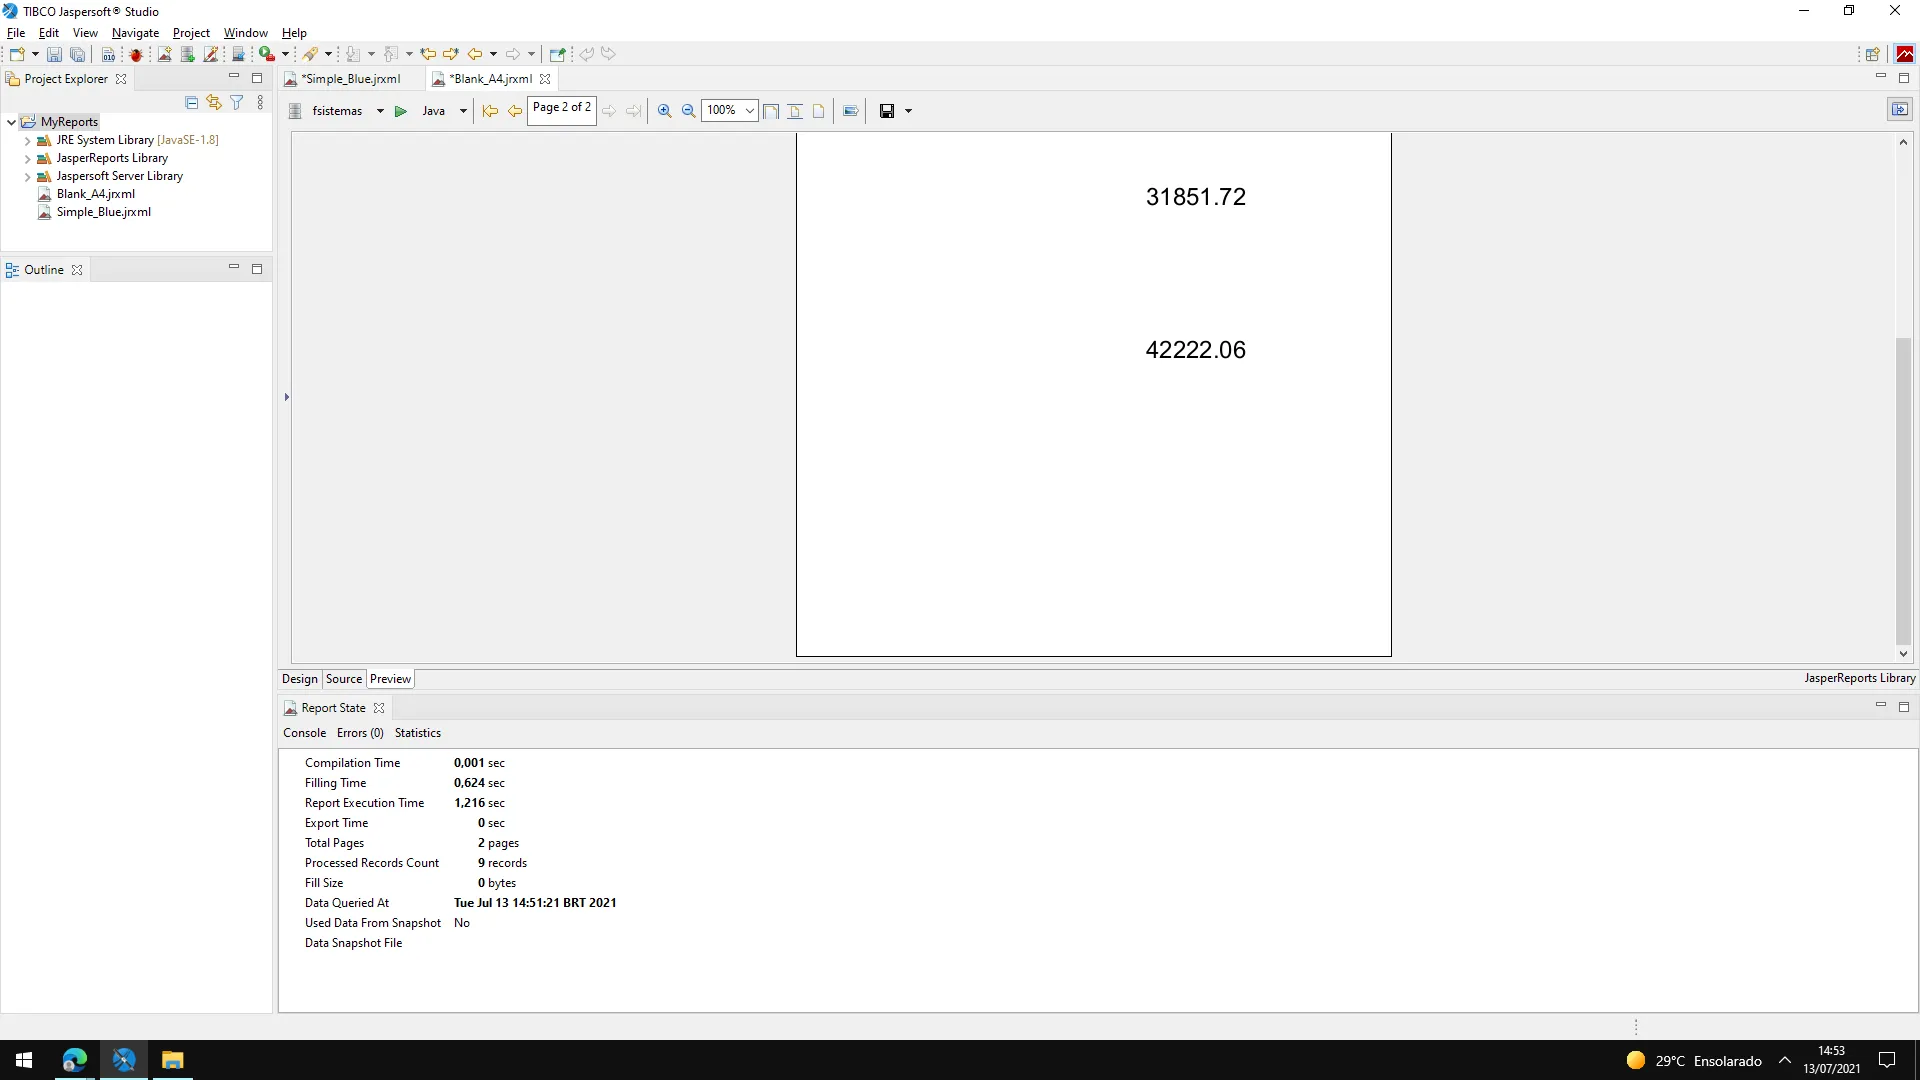Open the 100% zoom level dropdown

point(749,111)
